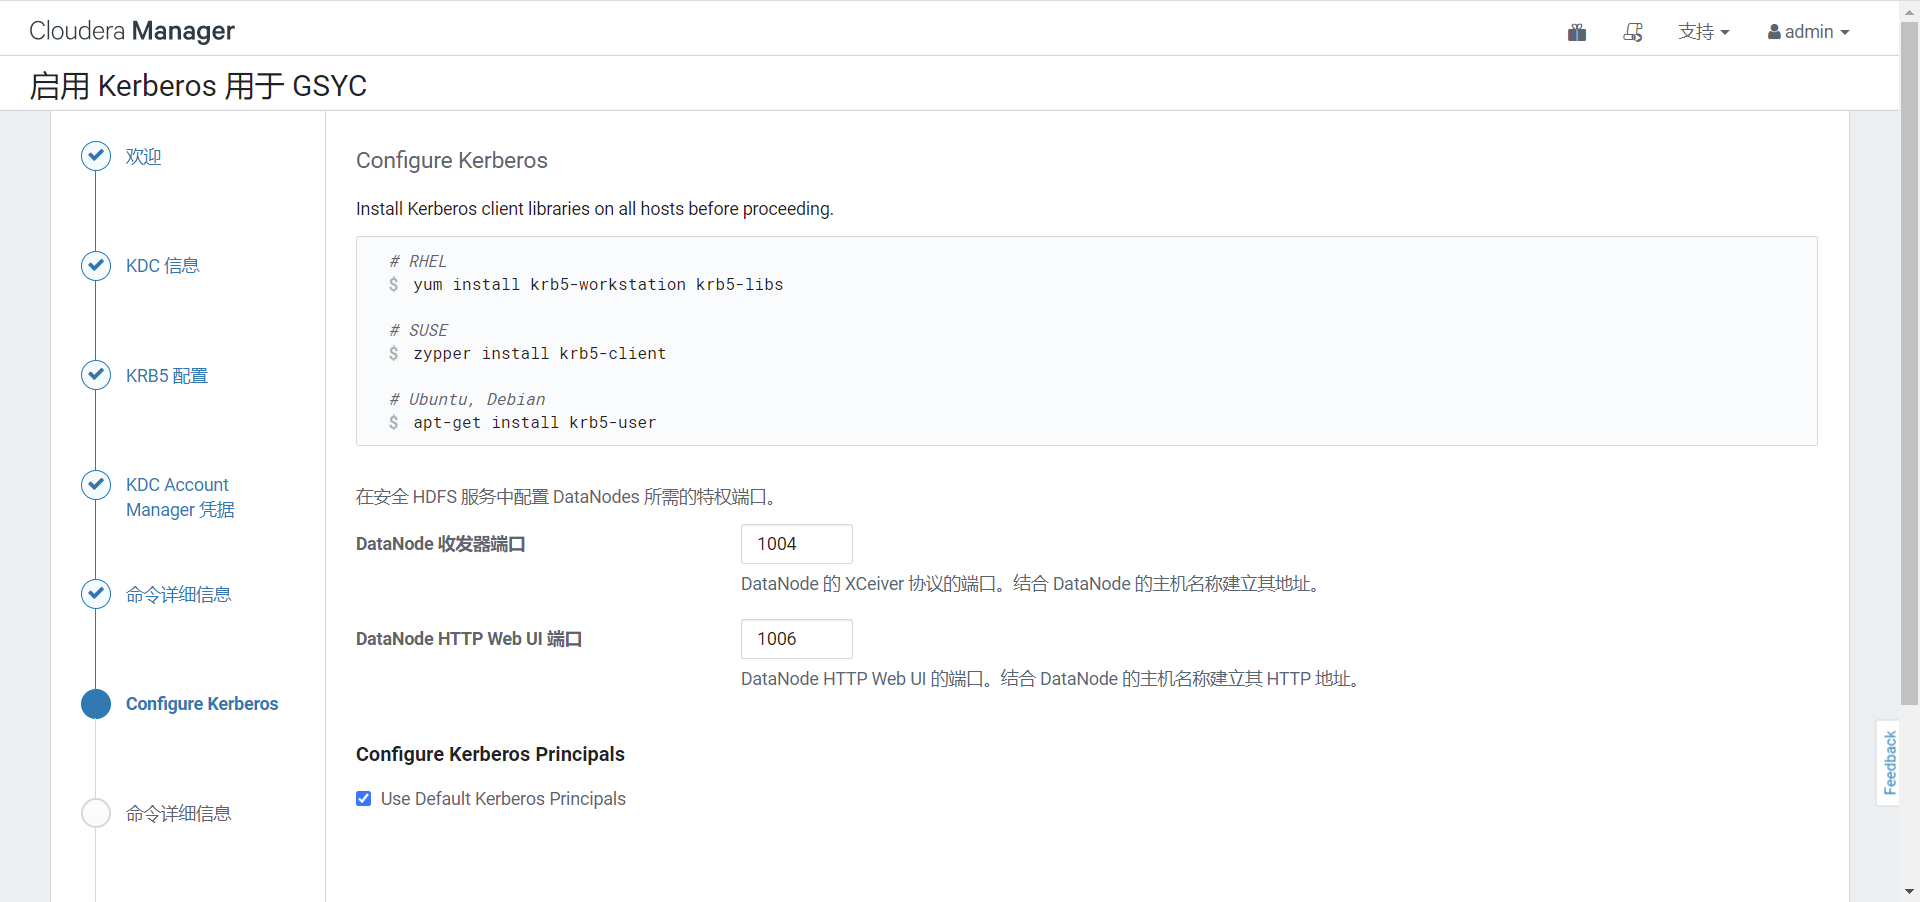Click the empty circle of final 命令详细信息 step

[x=95, y=813]
